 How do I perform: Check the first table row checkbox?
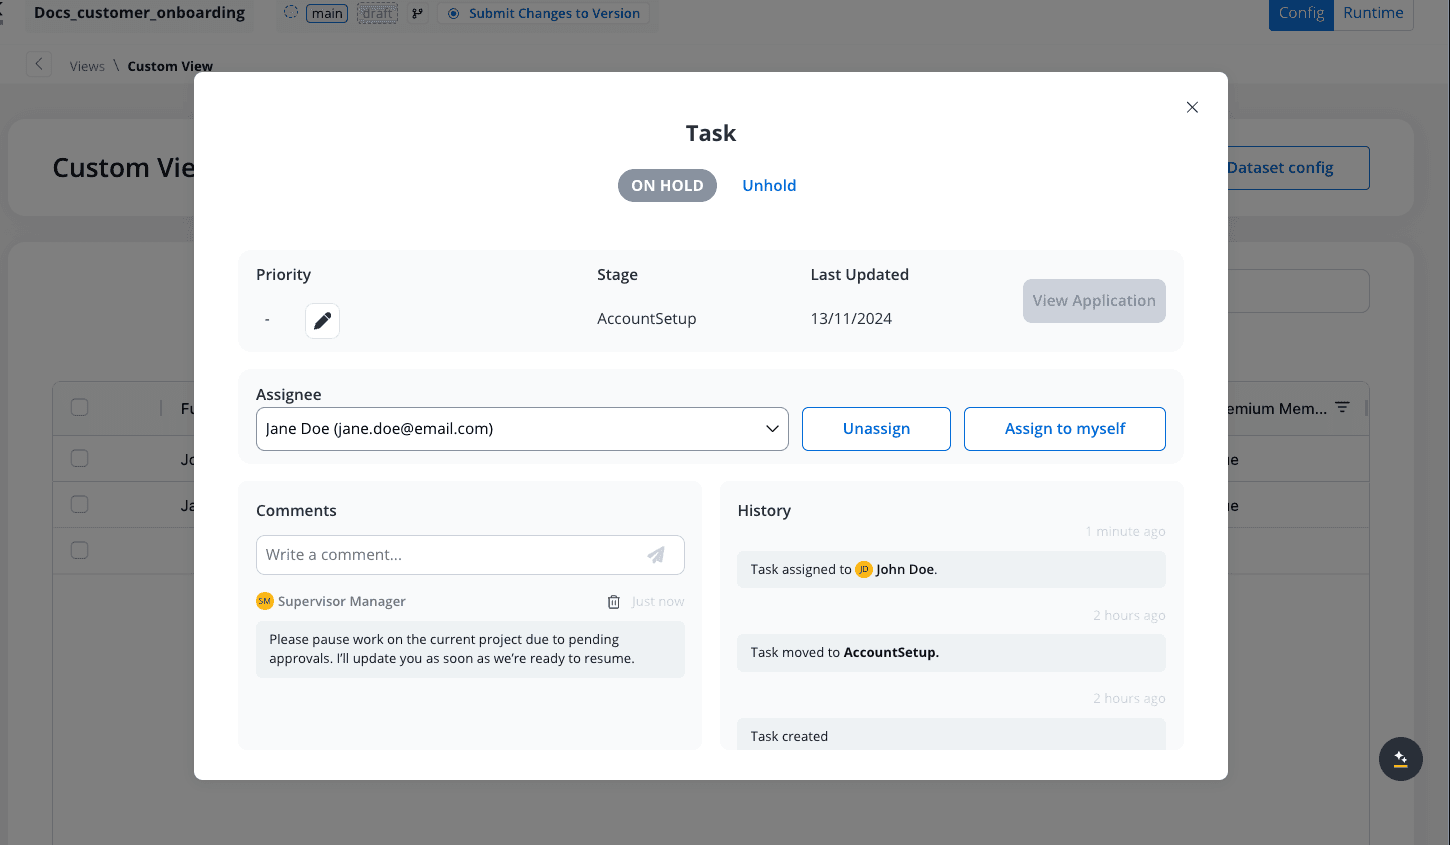point(80,458)
